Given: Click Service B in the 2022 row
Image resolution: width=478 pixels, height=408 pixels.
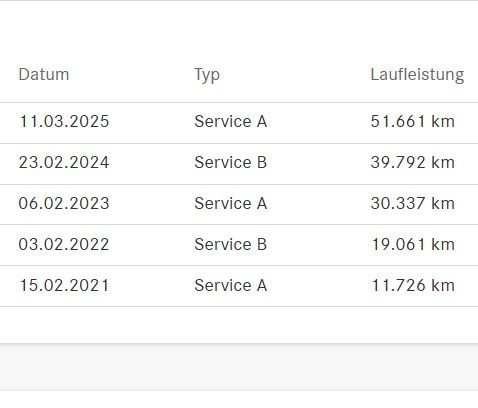Looking at the screenshot, I should coord(231,244).
